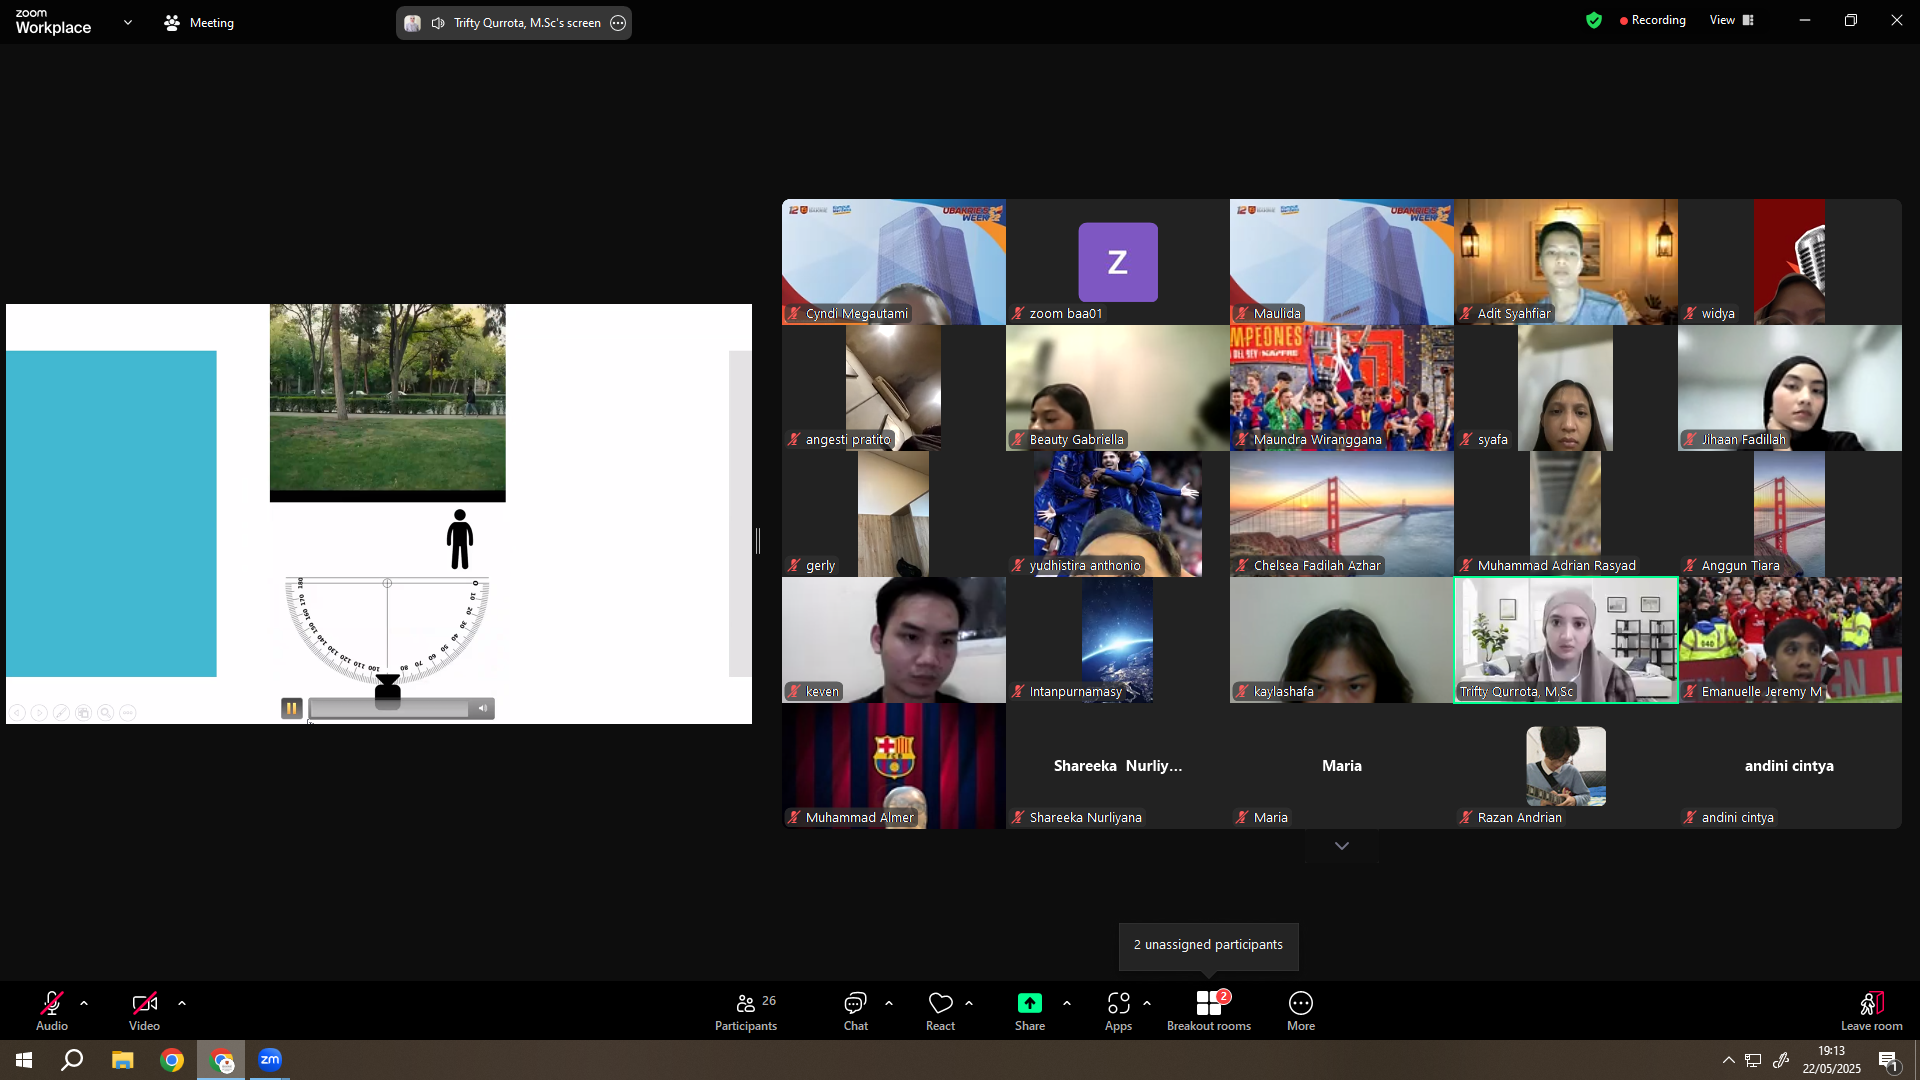This screenshot has height=1080, width=1920.
Task: Toggle shared video volume speaker
Action: tap(483, 708)
